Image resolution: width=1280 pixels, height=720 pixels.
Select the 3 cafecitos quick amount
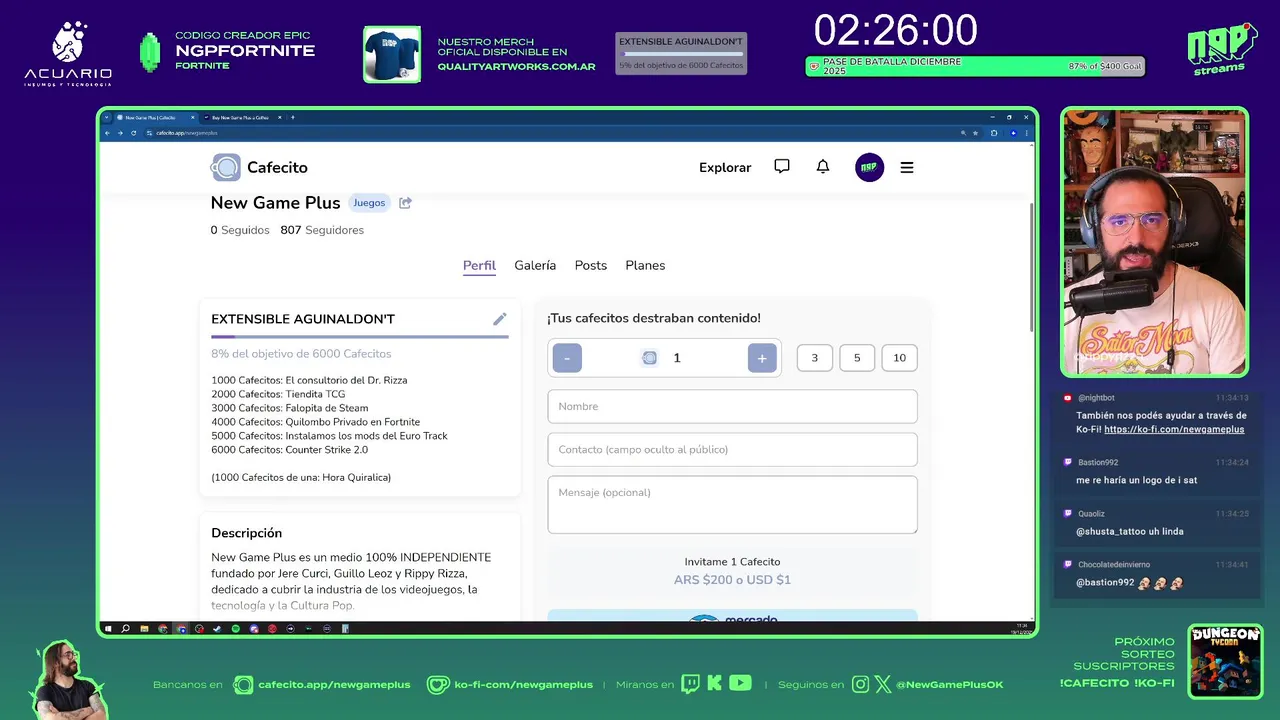click(x=815, y=358)
